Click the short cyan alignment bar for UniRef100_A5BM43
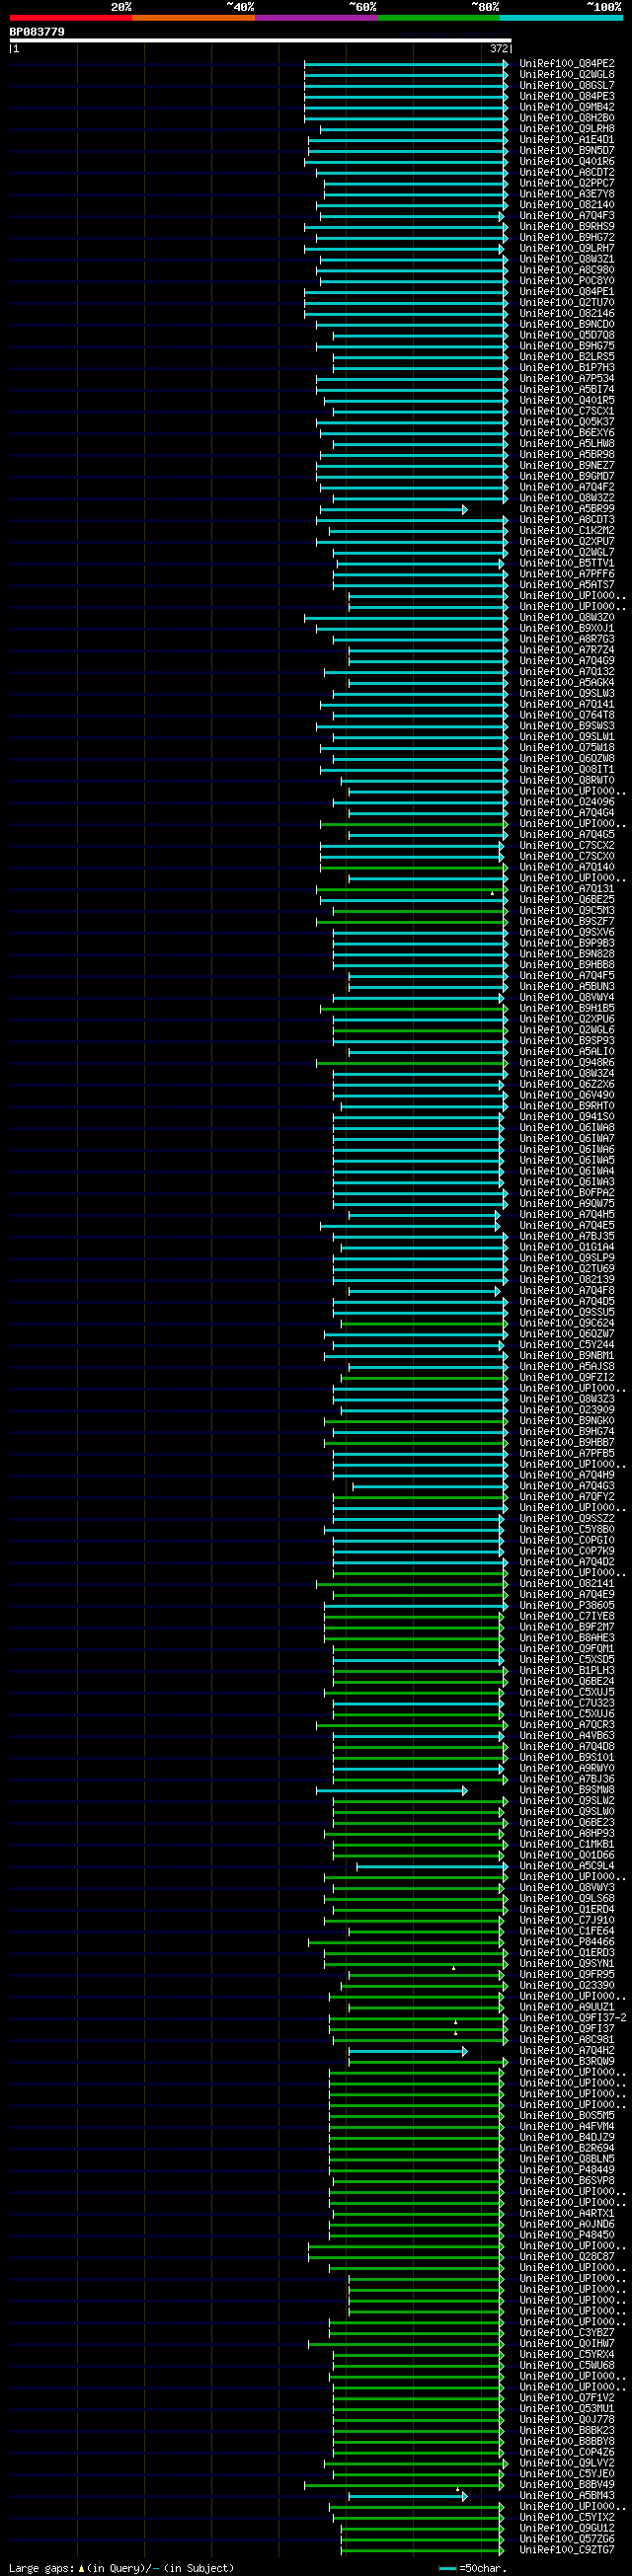The height and width of the screenshot is (2576, 632). 407,2497
